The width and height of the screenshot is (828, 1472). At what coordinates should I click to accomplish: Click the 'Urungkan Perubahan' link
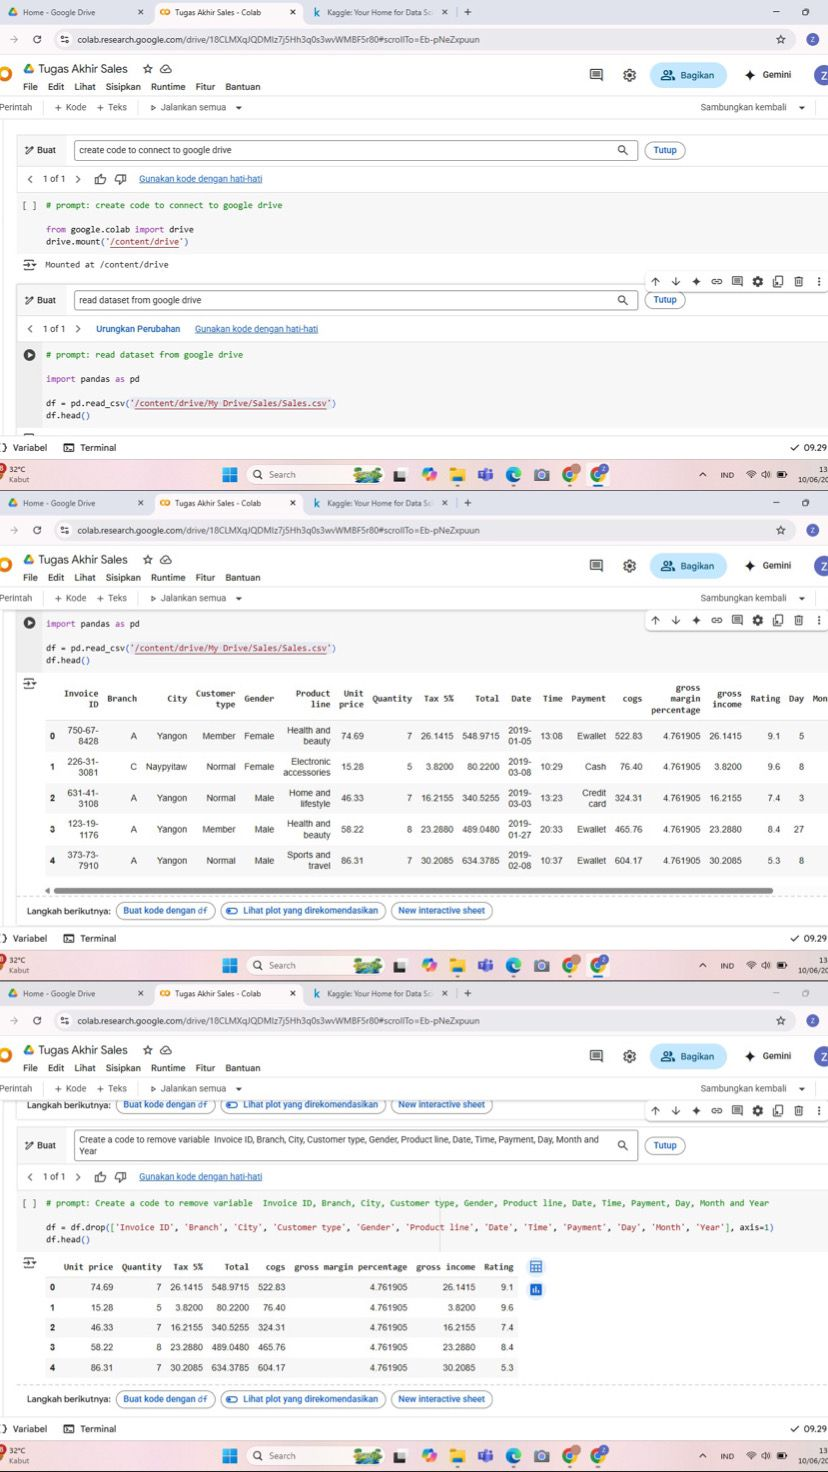coord(138,329)
